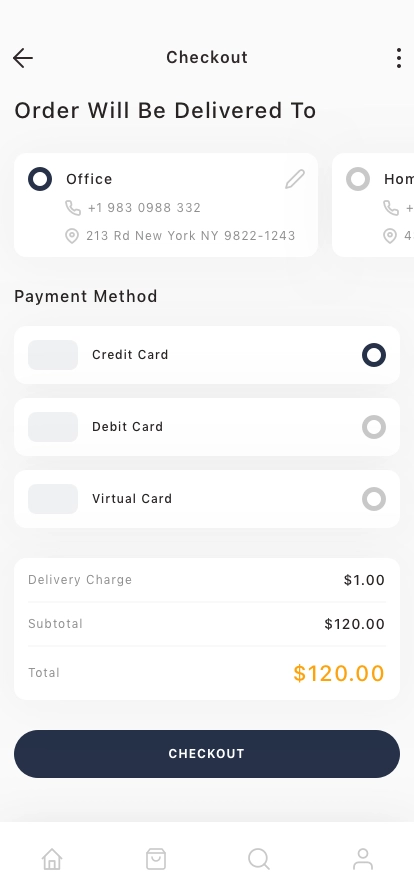Tap the Debit Card logo placeholder
414x896 pixels.
[53, 427]
